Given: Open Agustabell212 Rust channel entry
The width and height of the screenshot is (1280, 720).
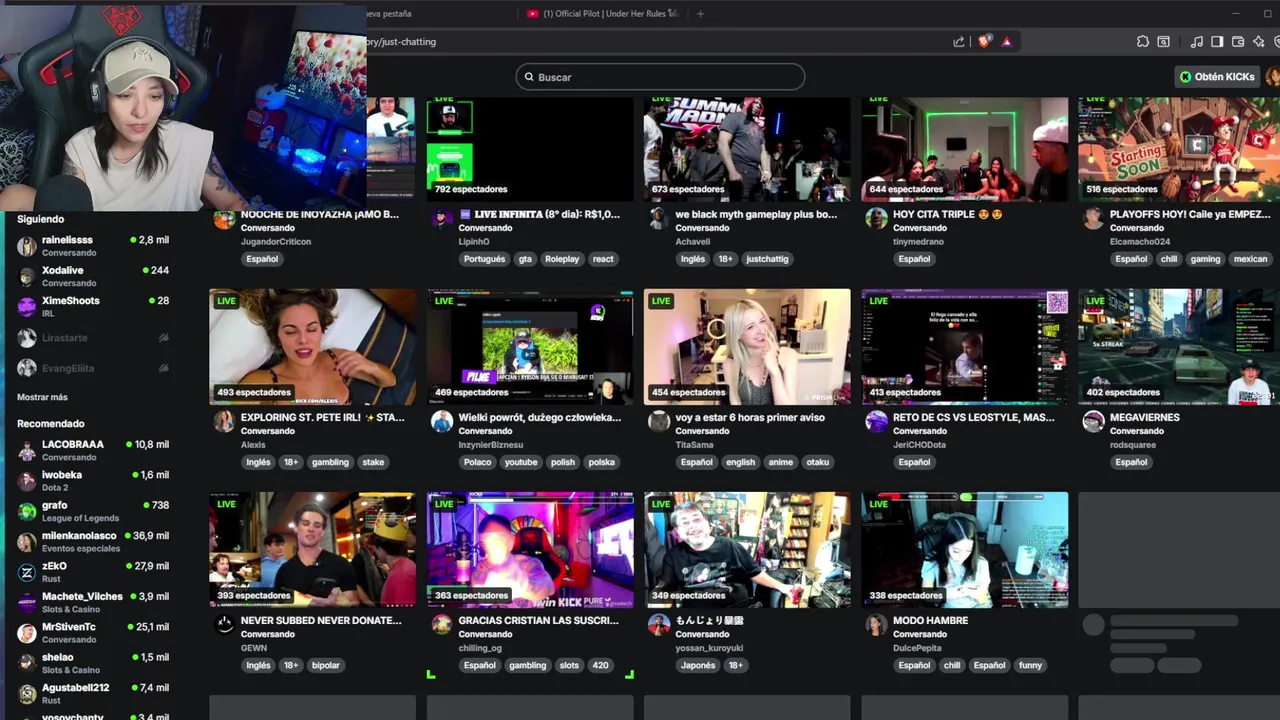Looking at the screenshot, I should (x=93, y=694).
